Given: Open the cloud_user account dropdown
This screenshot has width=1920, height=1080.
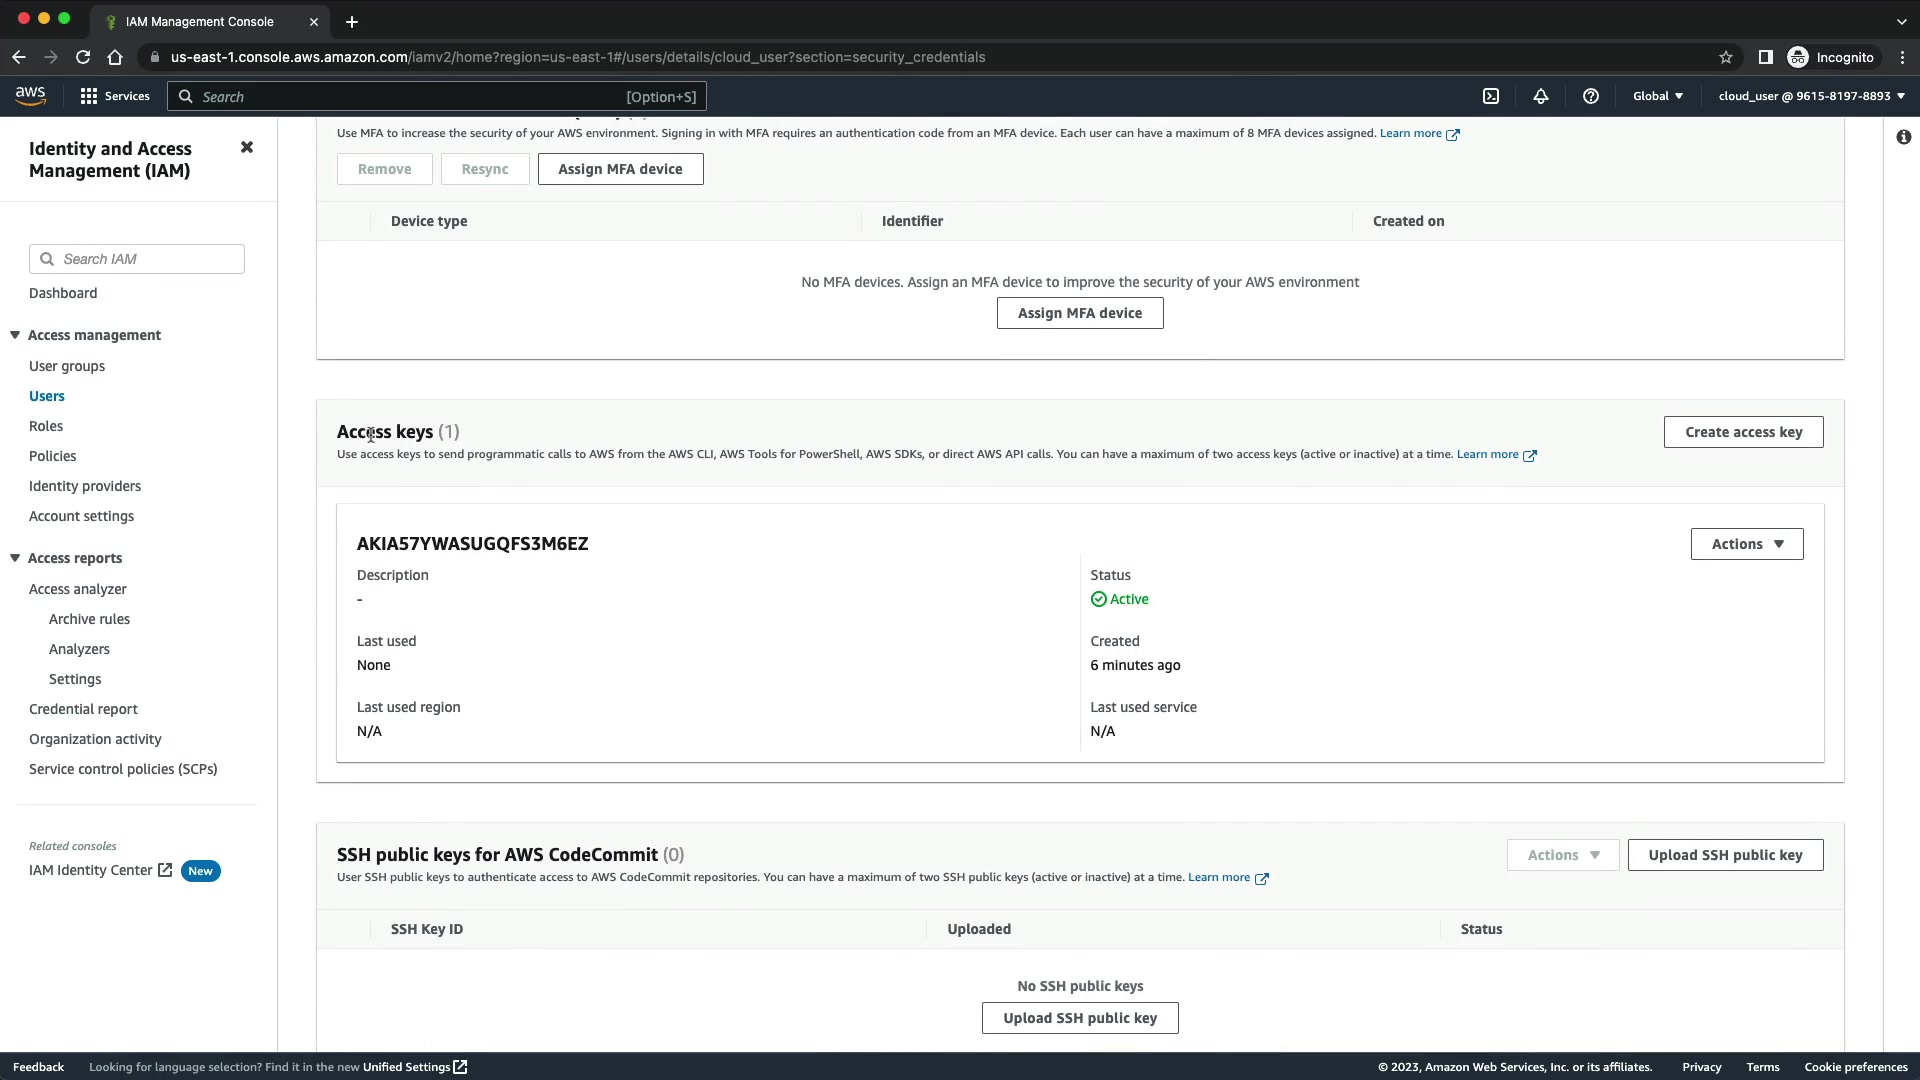Looking at the screenshot, I should 1811,96.
